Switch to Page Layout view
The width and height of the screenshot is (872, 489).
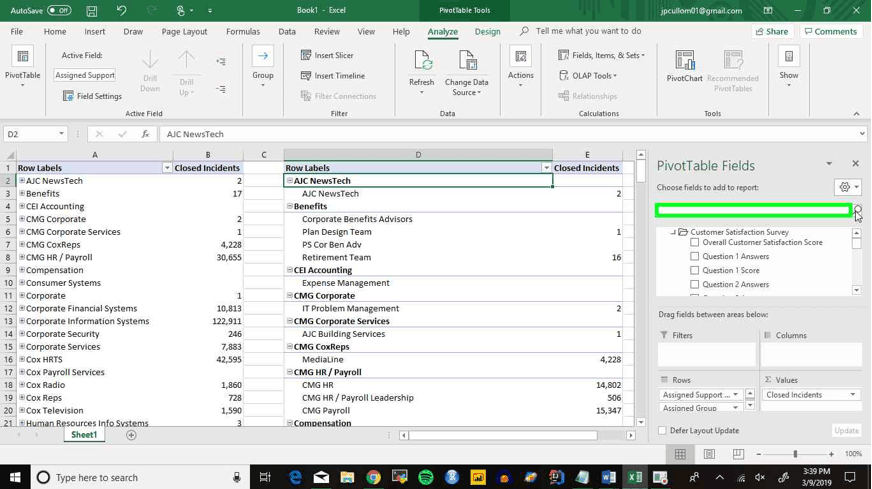tap(709, 454)
